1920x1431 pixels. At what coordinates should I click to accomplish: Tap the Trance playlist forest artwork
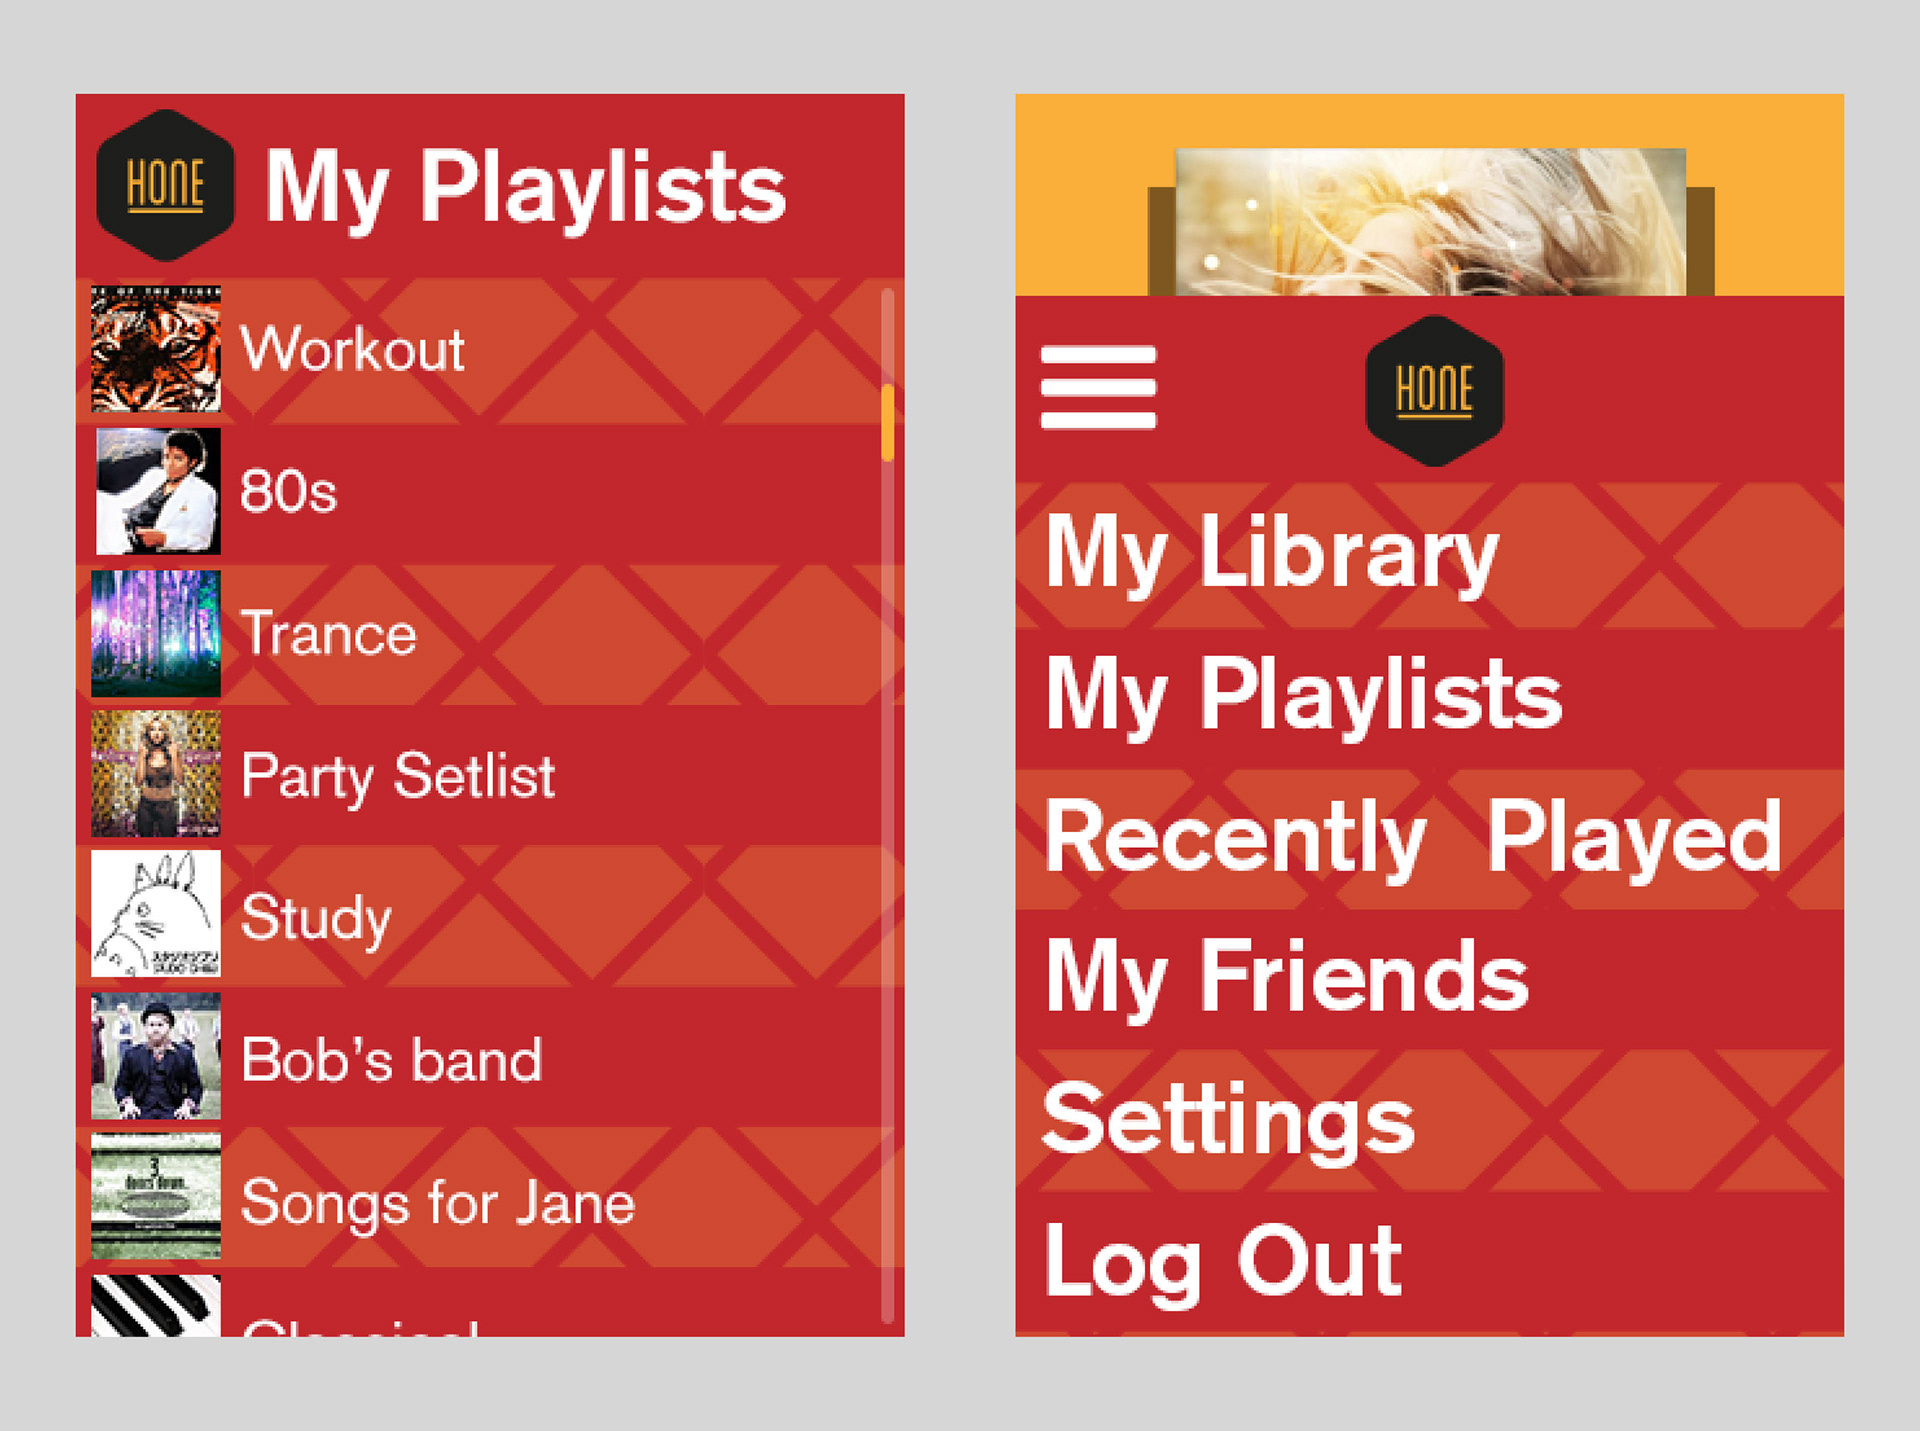[x=156, y=633]
